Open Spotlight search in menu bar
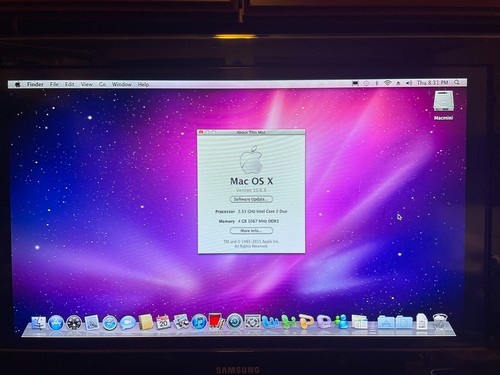This screenshot has width=500, height=375. coord(457,82)
